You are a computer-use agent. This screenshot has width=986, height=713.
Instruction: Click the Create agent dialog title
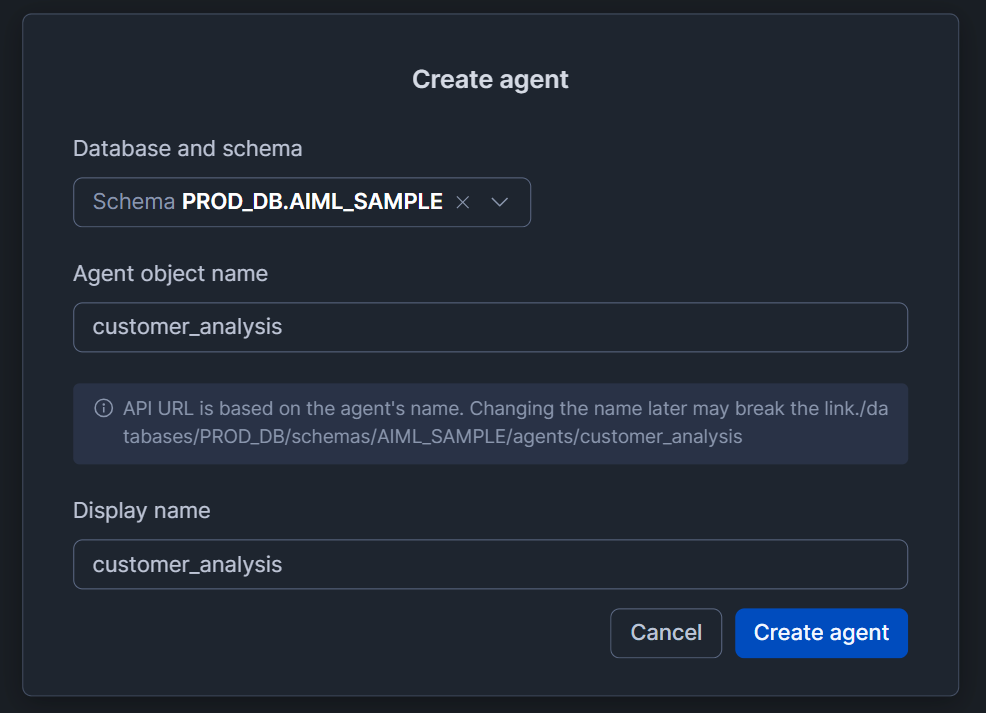pos(490,80)
